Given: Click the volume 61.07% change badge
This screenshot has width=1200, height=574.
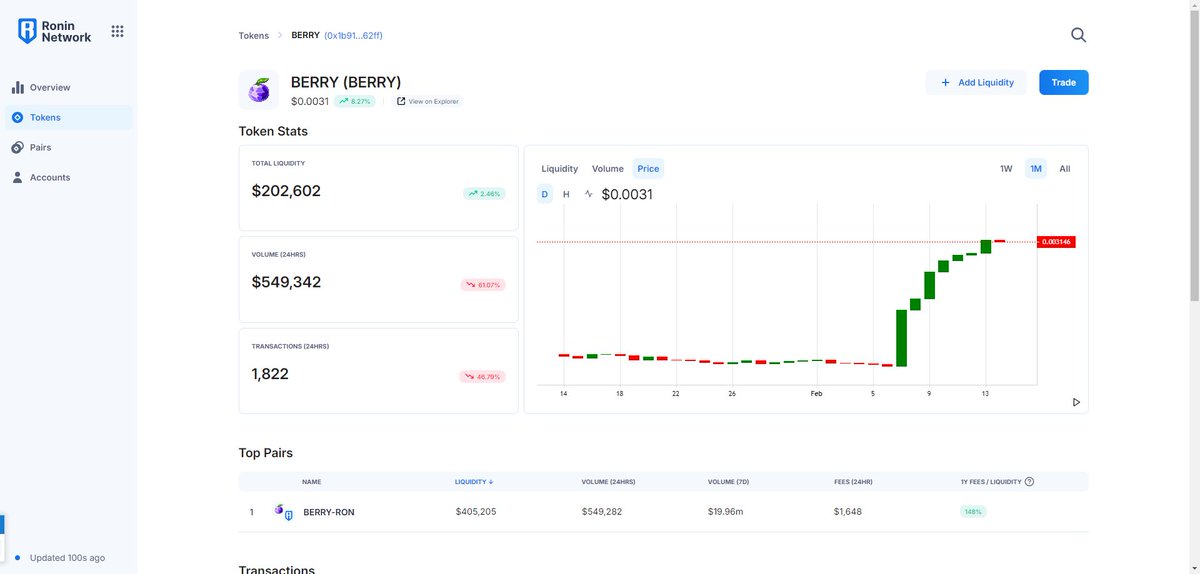Looking at the screenshot, I should (x=483, y=285).
